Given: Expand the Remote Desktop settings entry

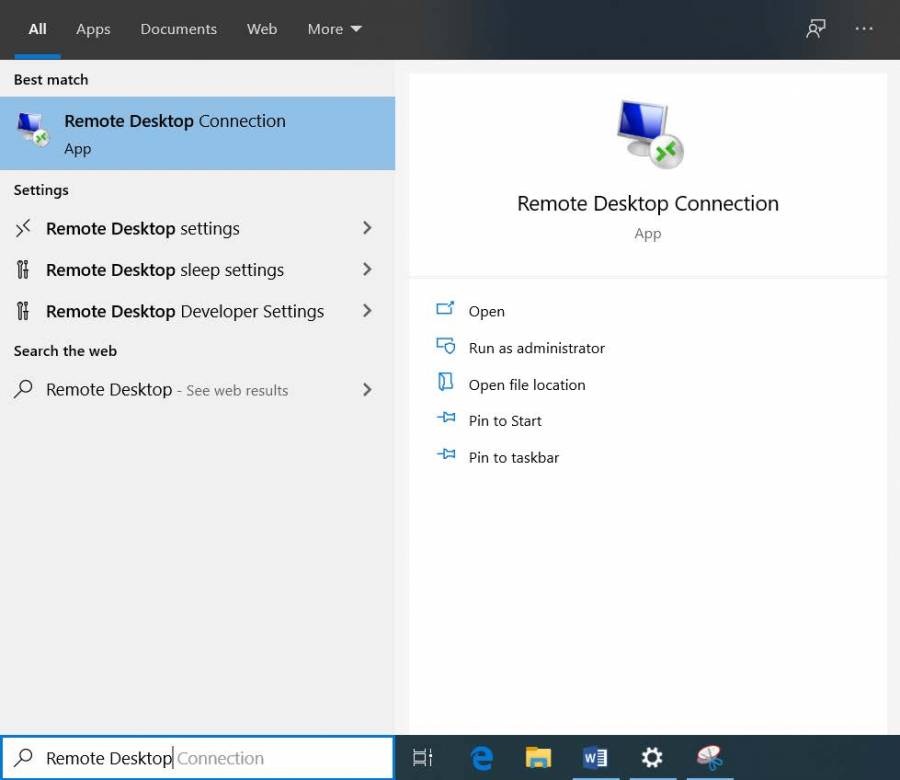Looking at the screenshot, I should coord(367,228).
